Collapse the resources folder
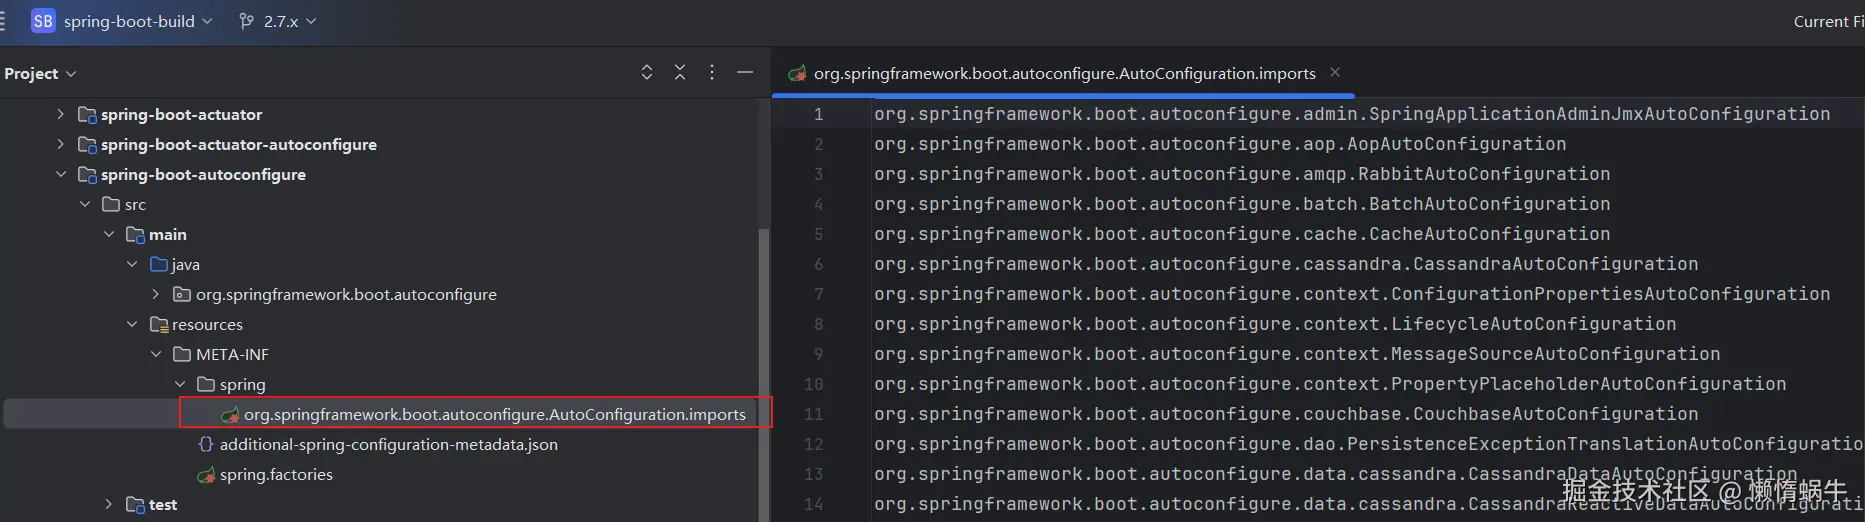The image size is (1865, 522). point(132,324)
